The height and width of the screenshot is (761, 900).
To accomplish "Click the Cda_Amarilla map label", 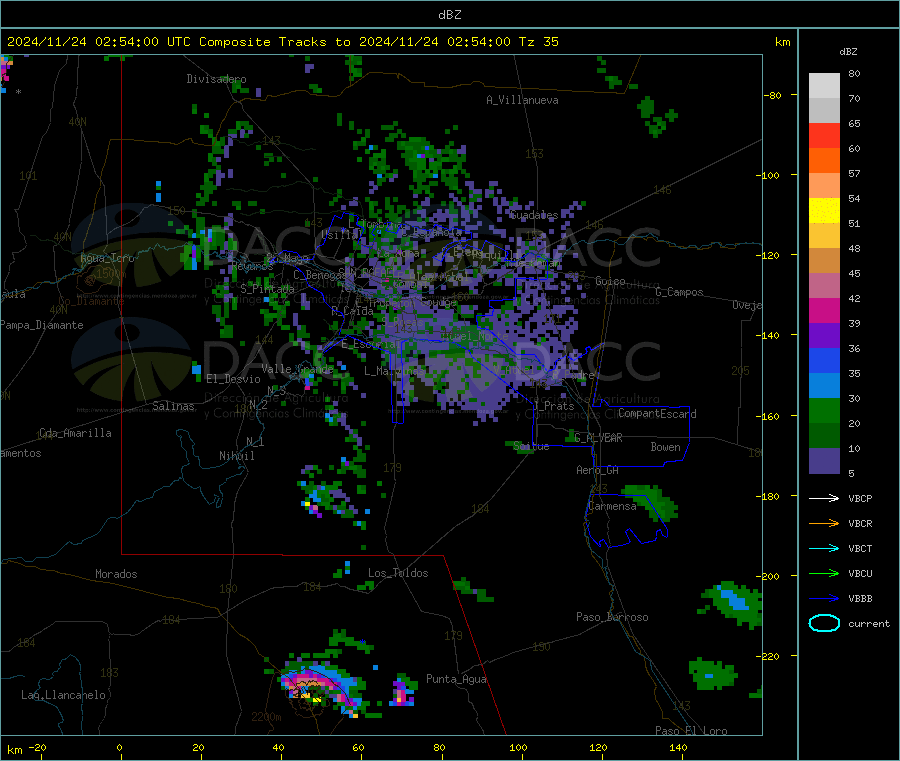I will 75,433.
